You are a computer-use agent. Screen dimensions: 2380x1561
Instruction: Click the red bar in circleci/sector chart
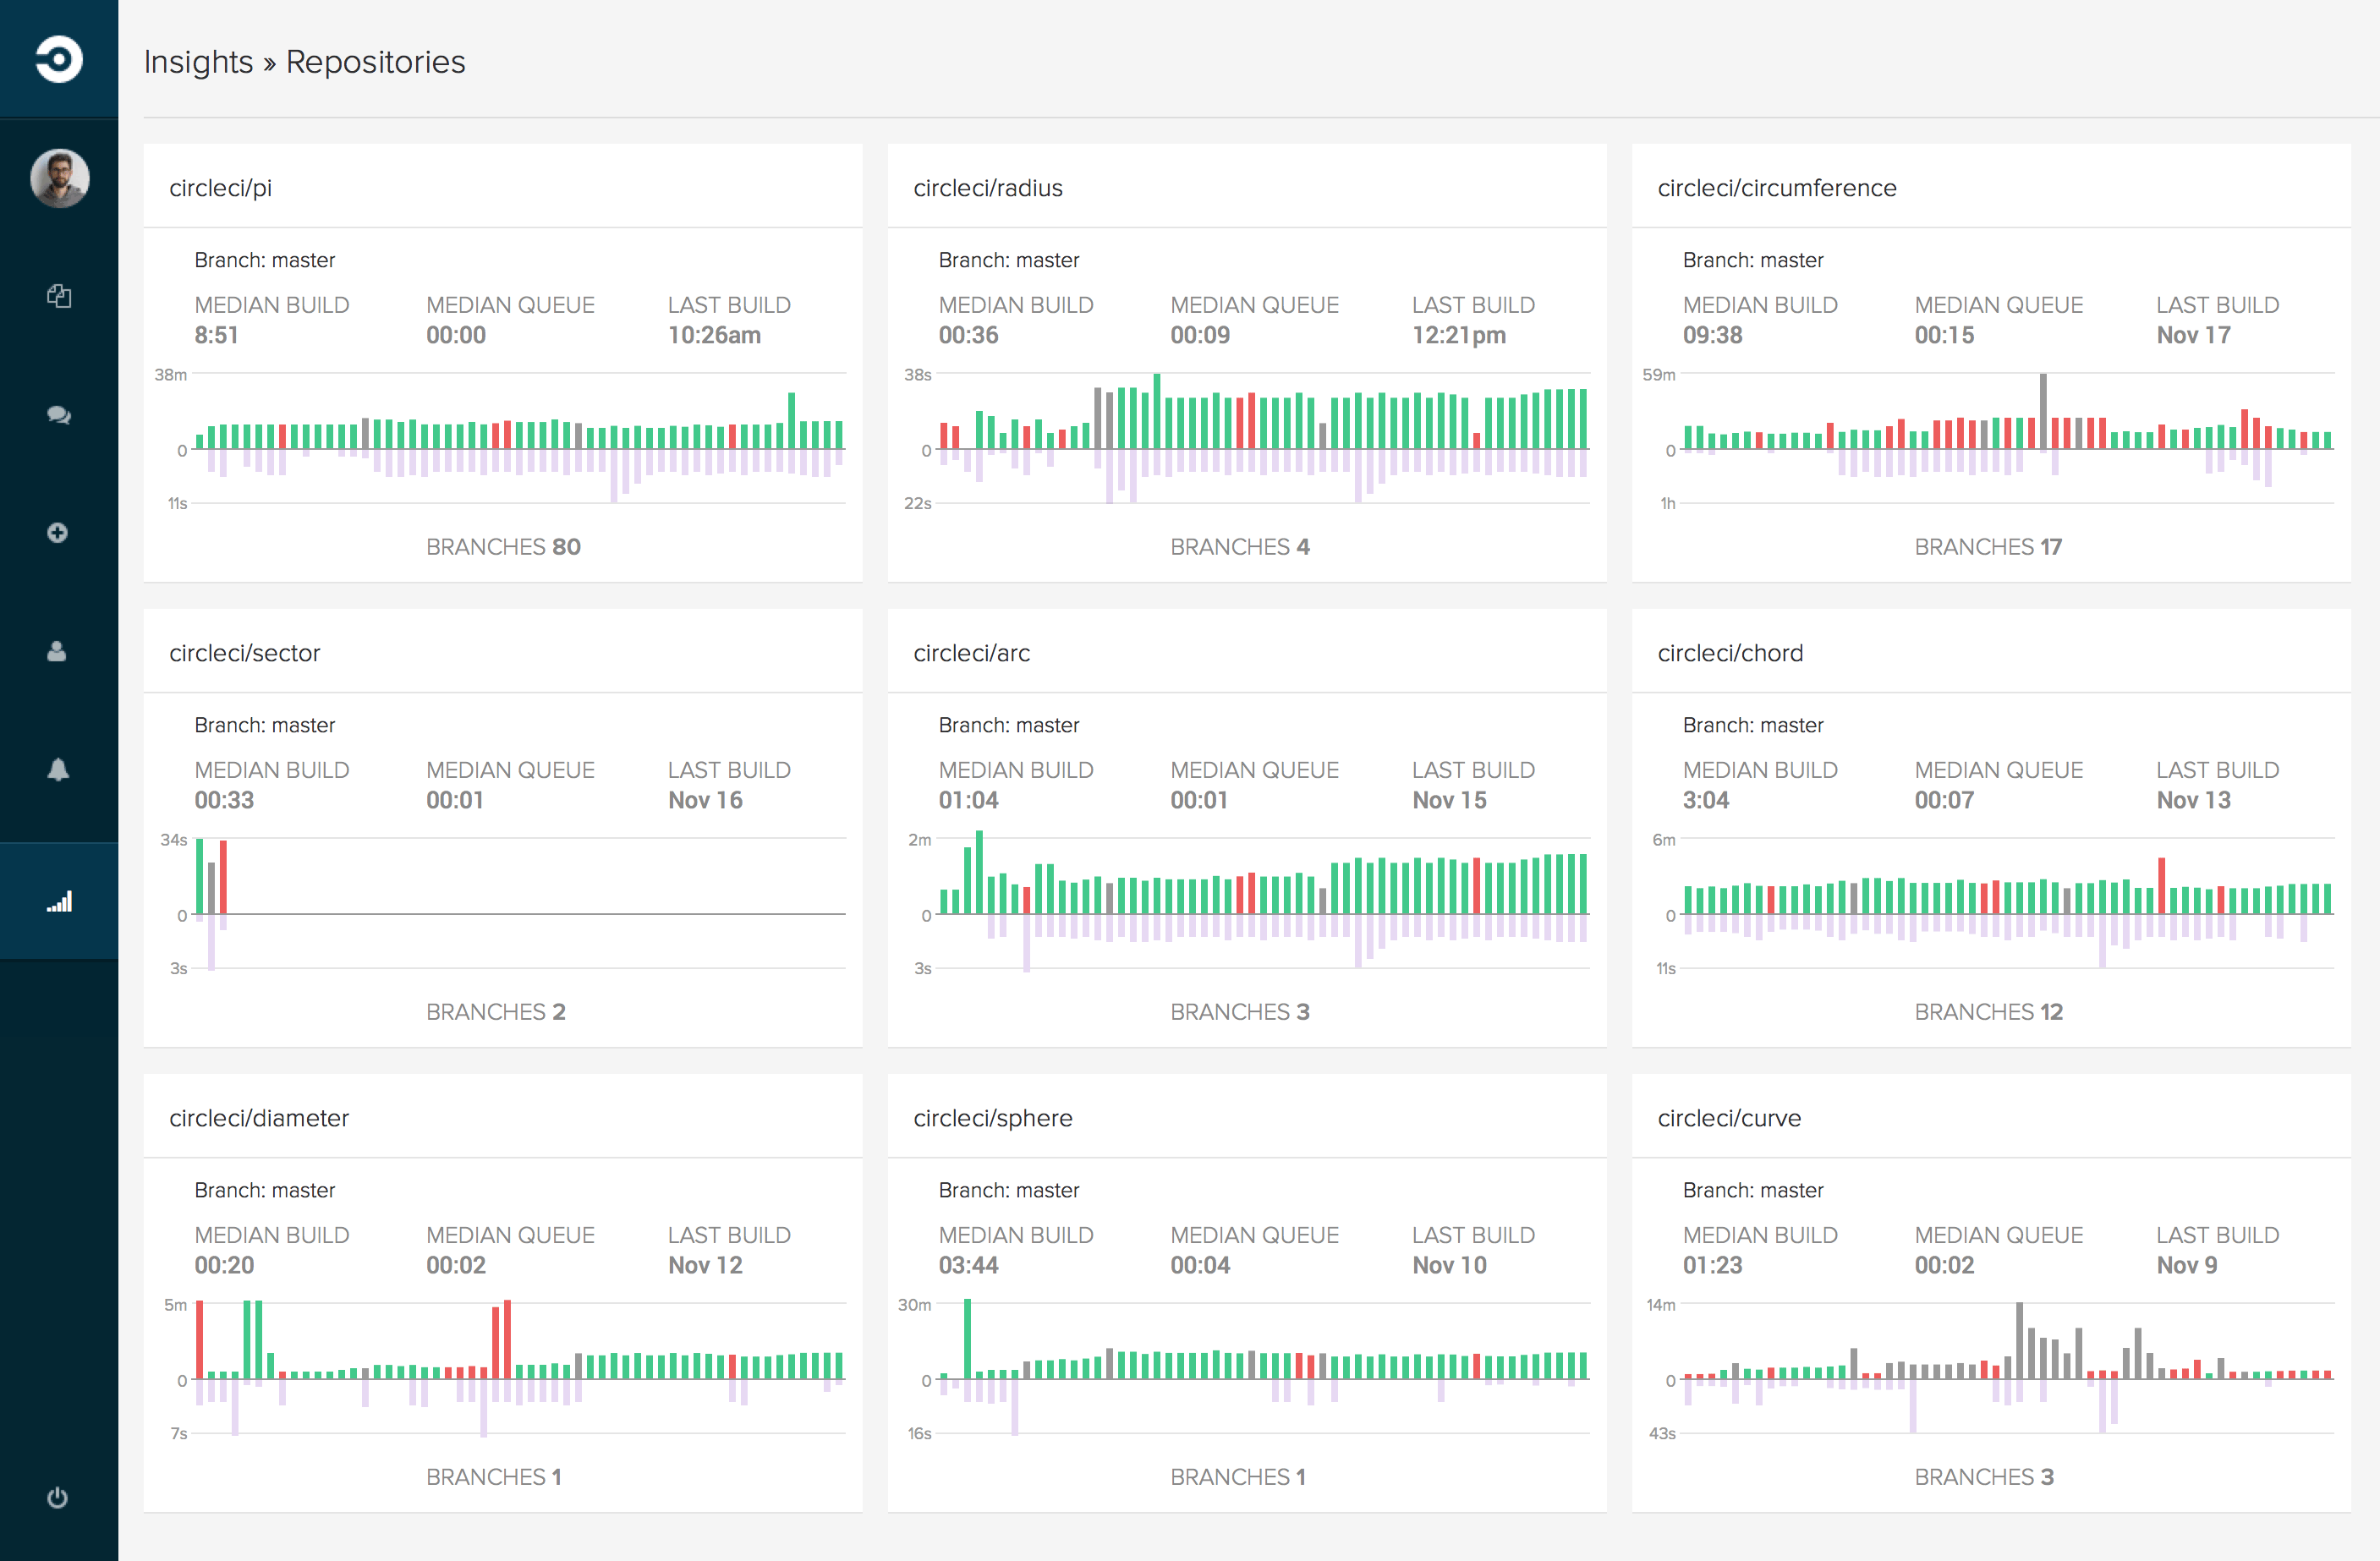[223, 877]
